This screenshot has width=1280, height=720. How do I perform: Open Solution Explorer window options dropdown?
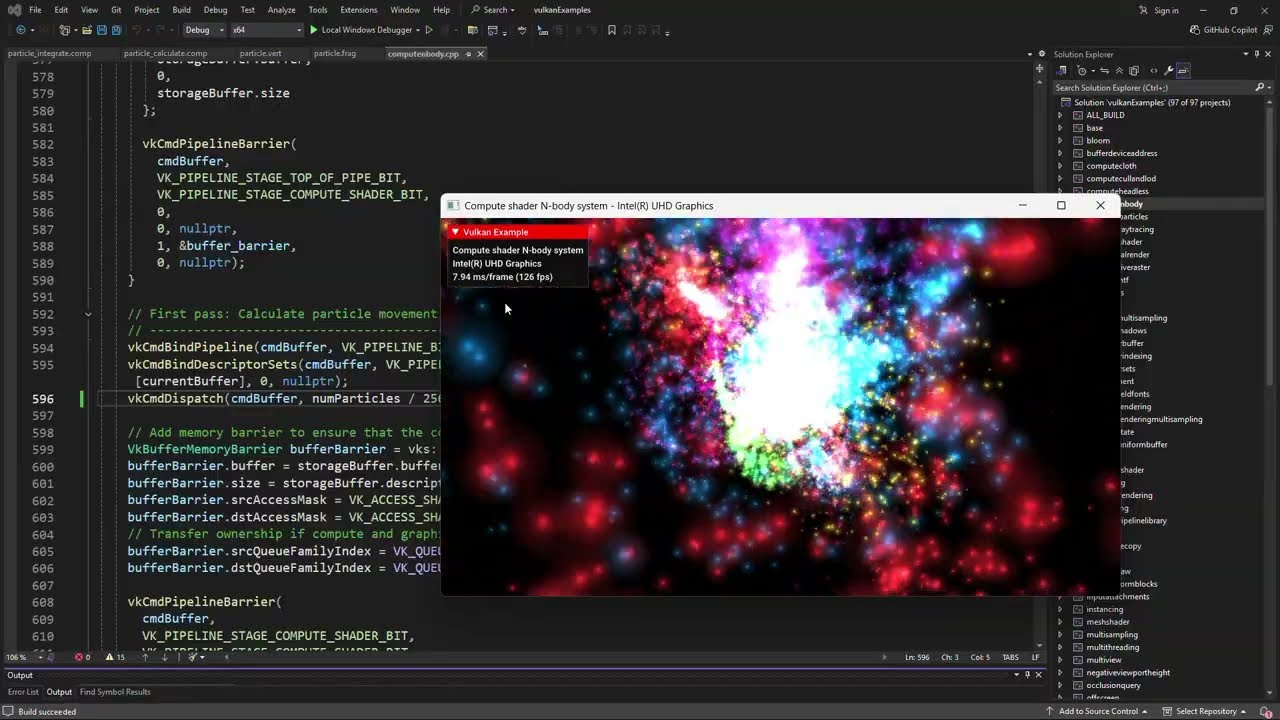click(x=1245, y=54)
